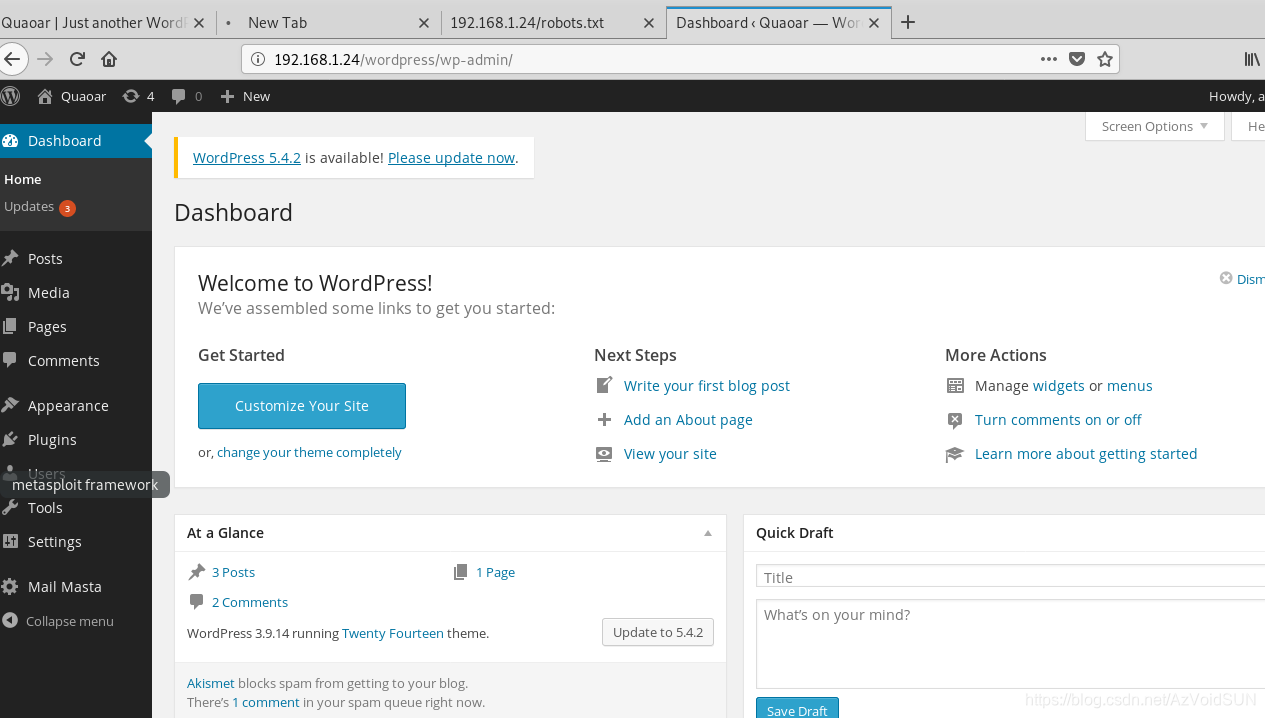
Task: Click Write your first blog post
Action: 707,386
